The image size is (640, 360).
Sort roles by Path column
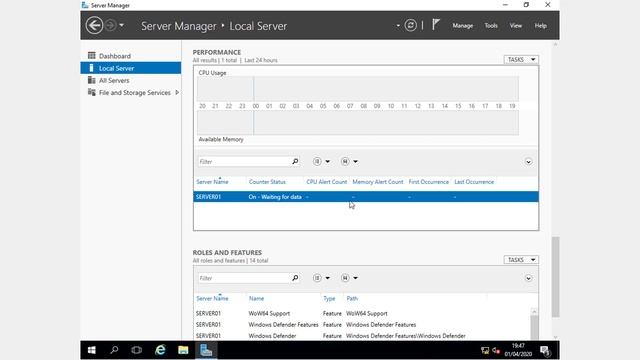point(352,299)
